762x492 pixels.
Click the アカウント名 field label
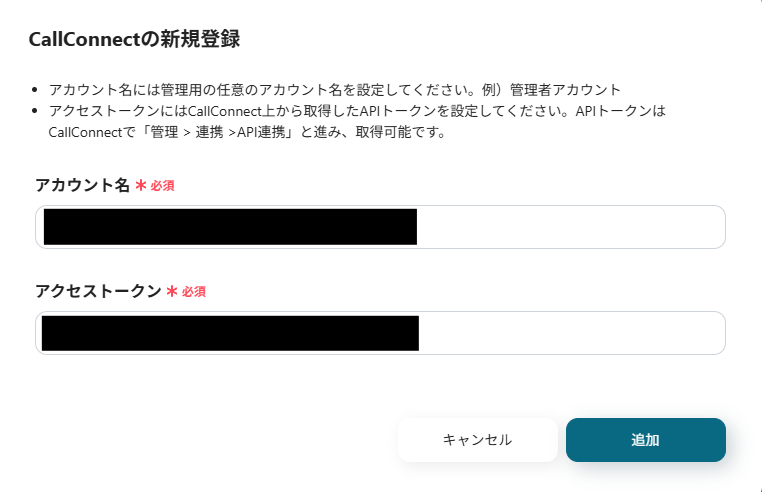(83, 185)
